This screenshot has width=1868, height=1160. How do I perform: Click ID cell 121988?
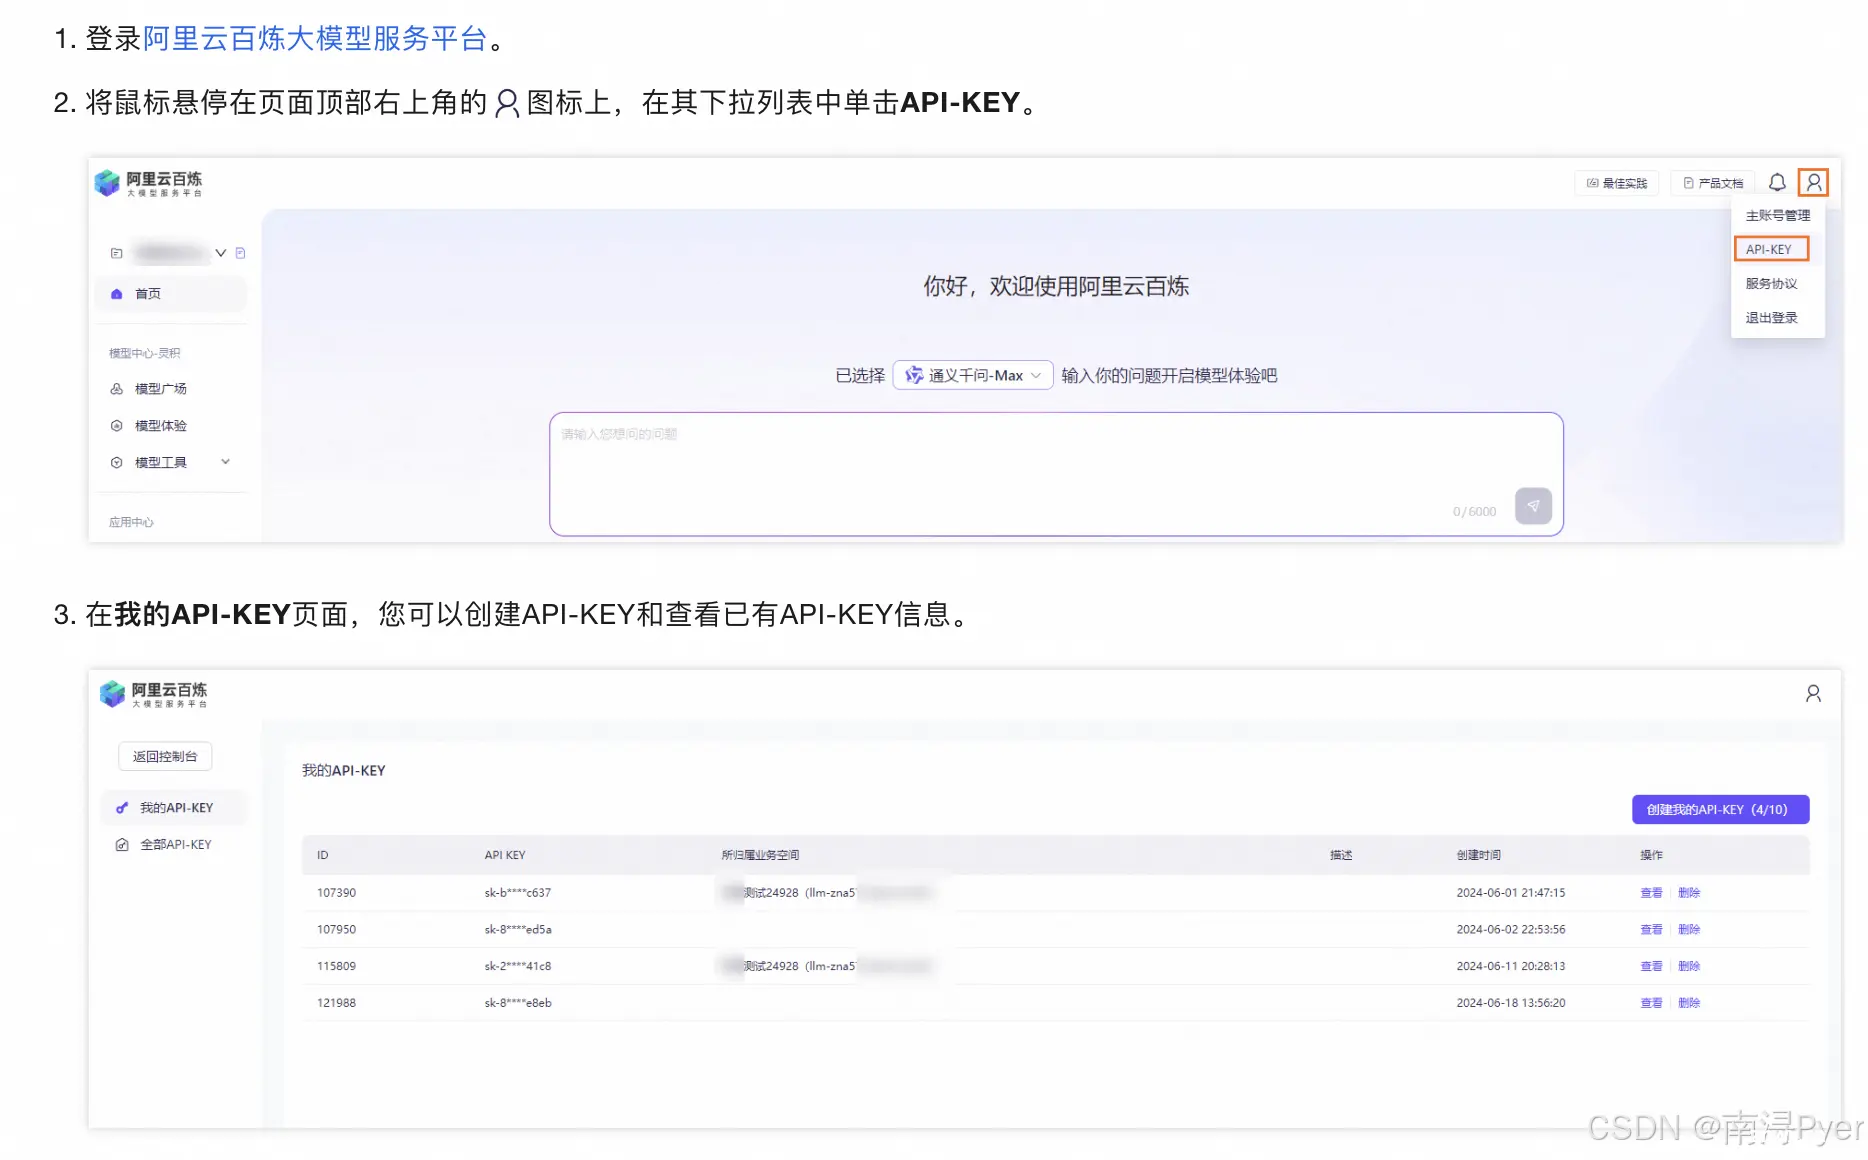point(336,1002)
